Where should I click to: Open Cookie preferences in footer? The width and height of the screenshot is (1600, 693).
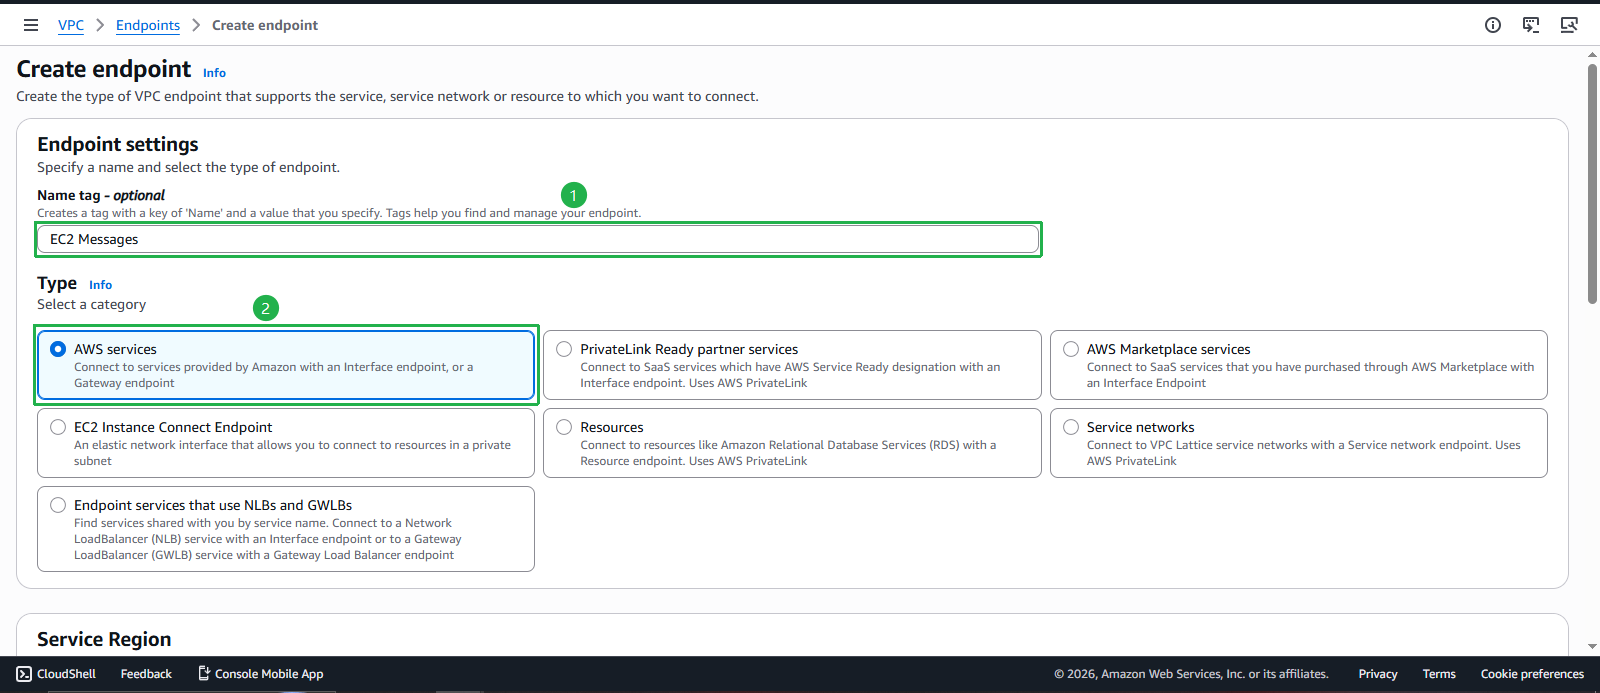point(1532,674)
